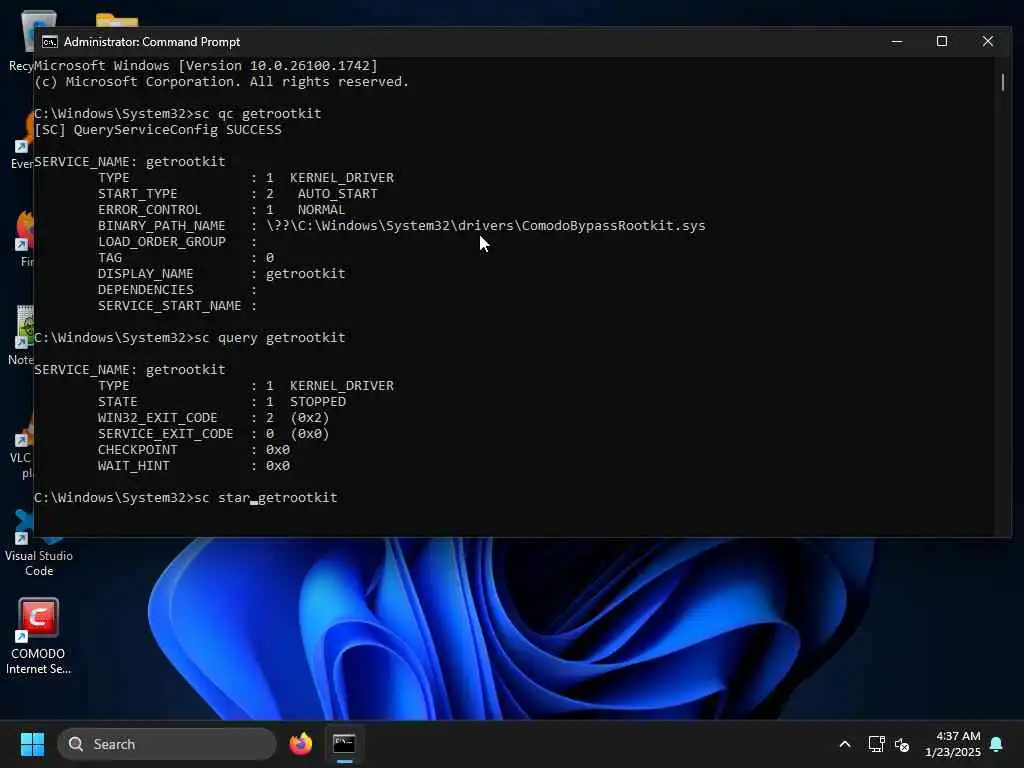Click the '[SC] QueryServiceConfig SUCCESS' line
Screen dimensions: 1024x768
coord(158,129)
